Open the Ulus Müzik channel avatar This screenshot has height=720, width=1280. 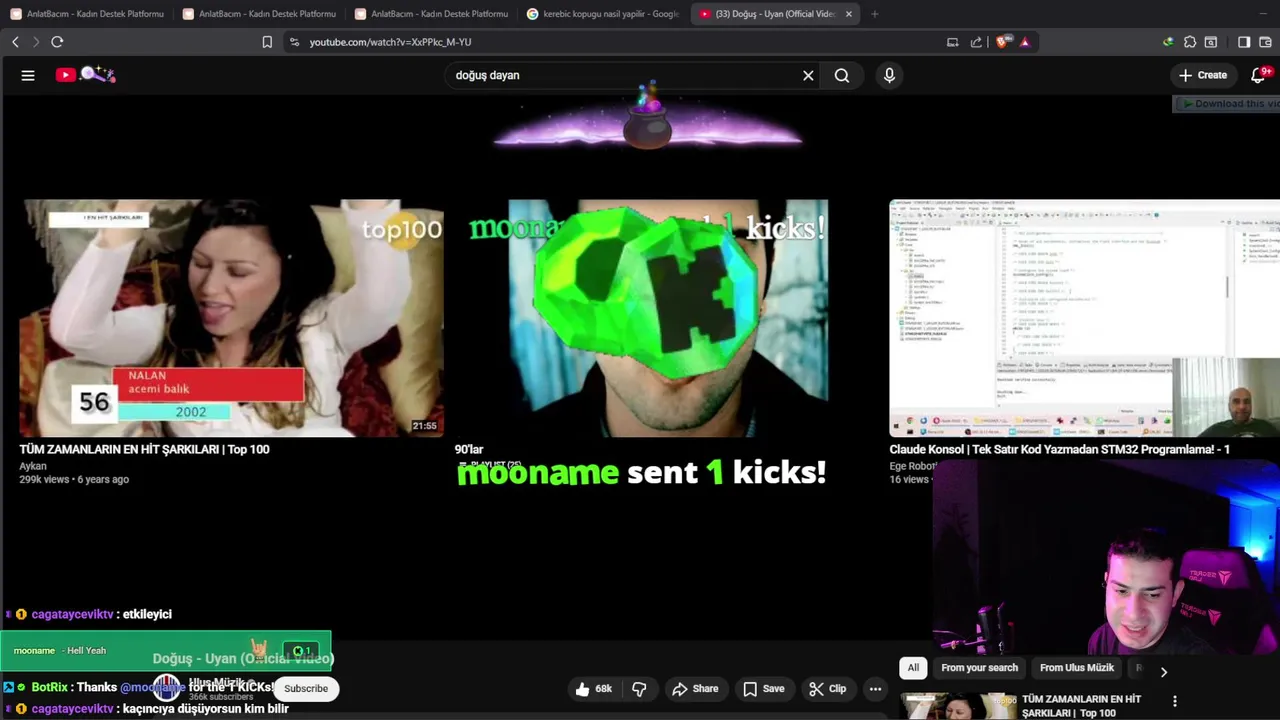168,689
